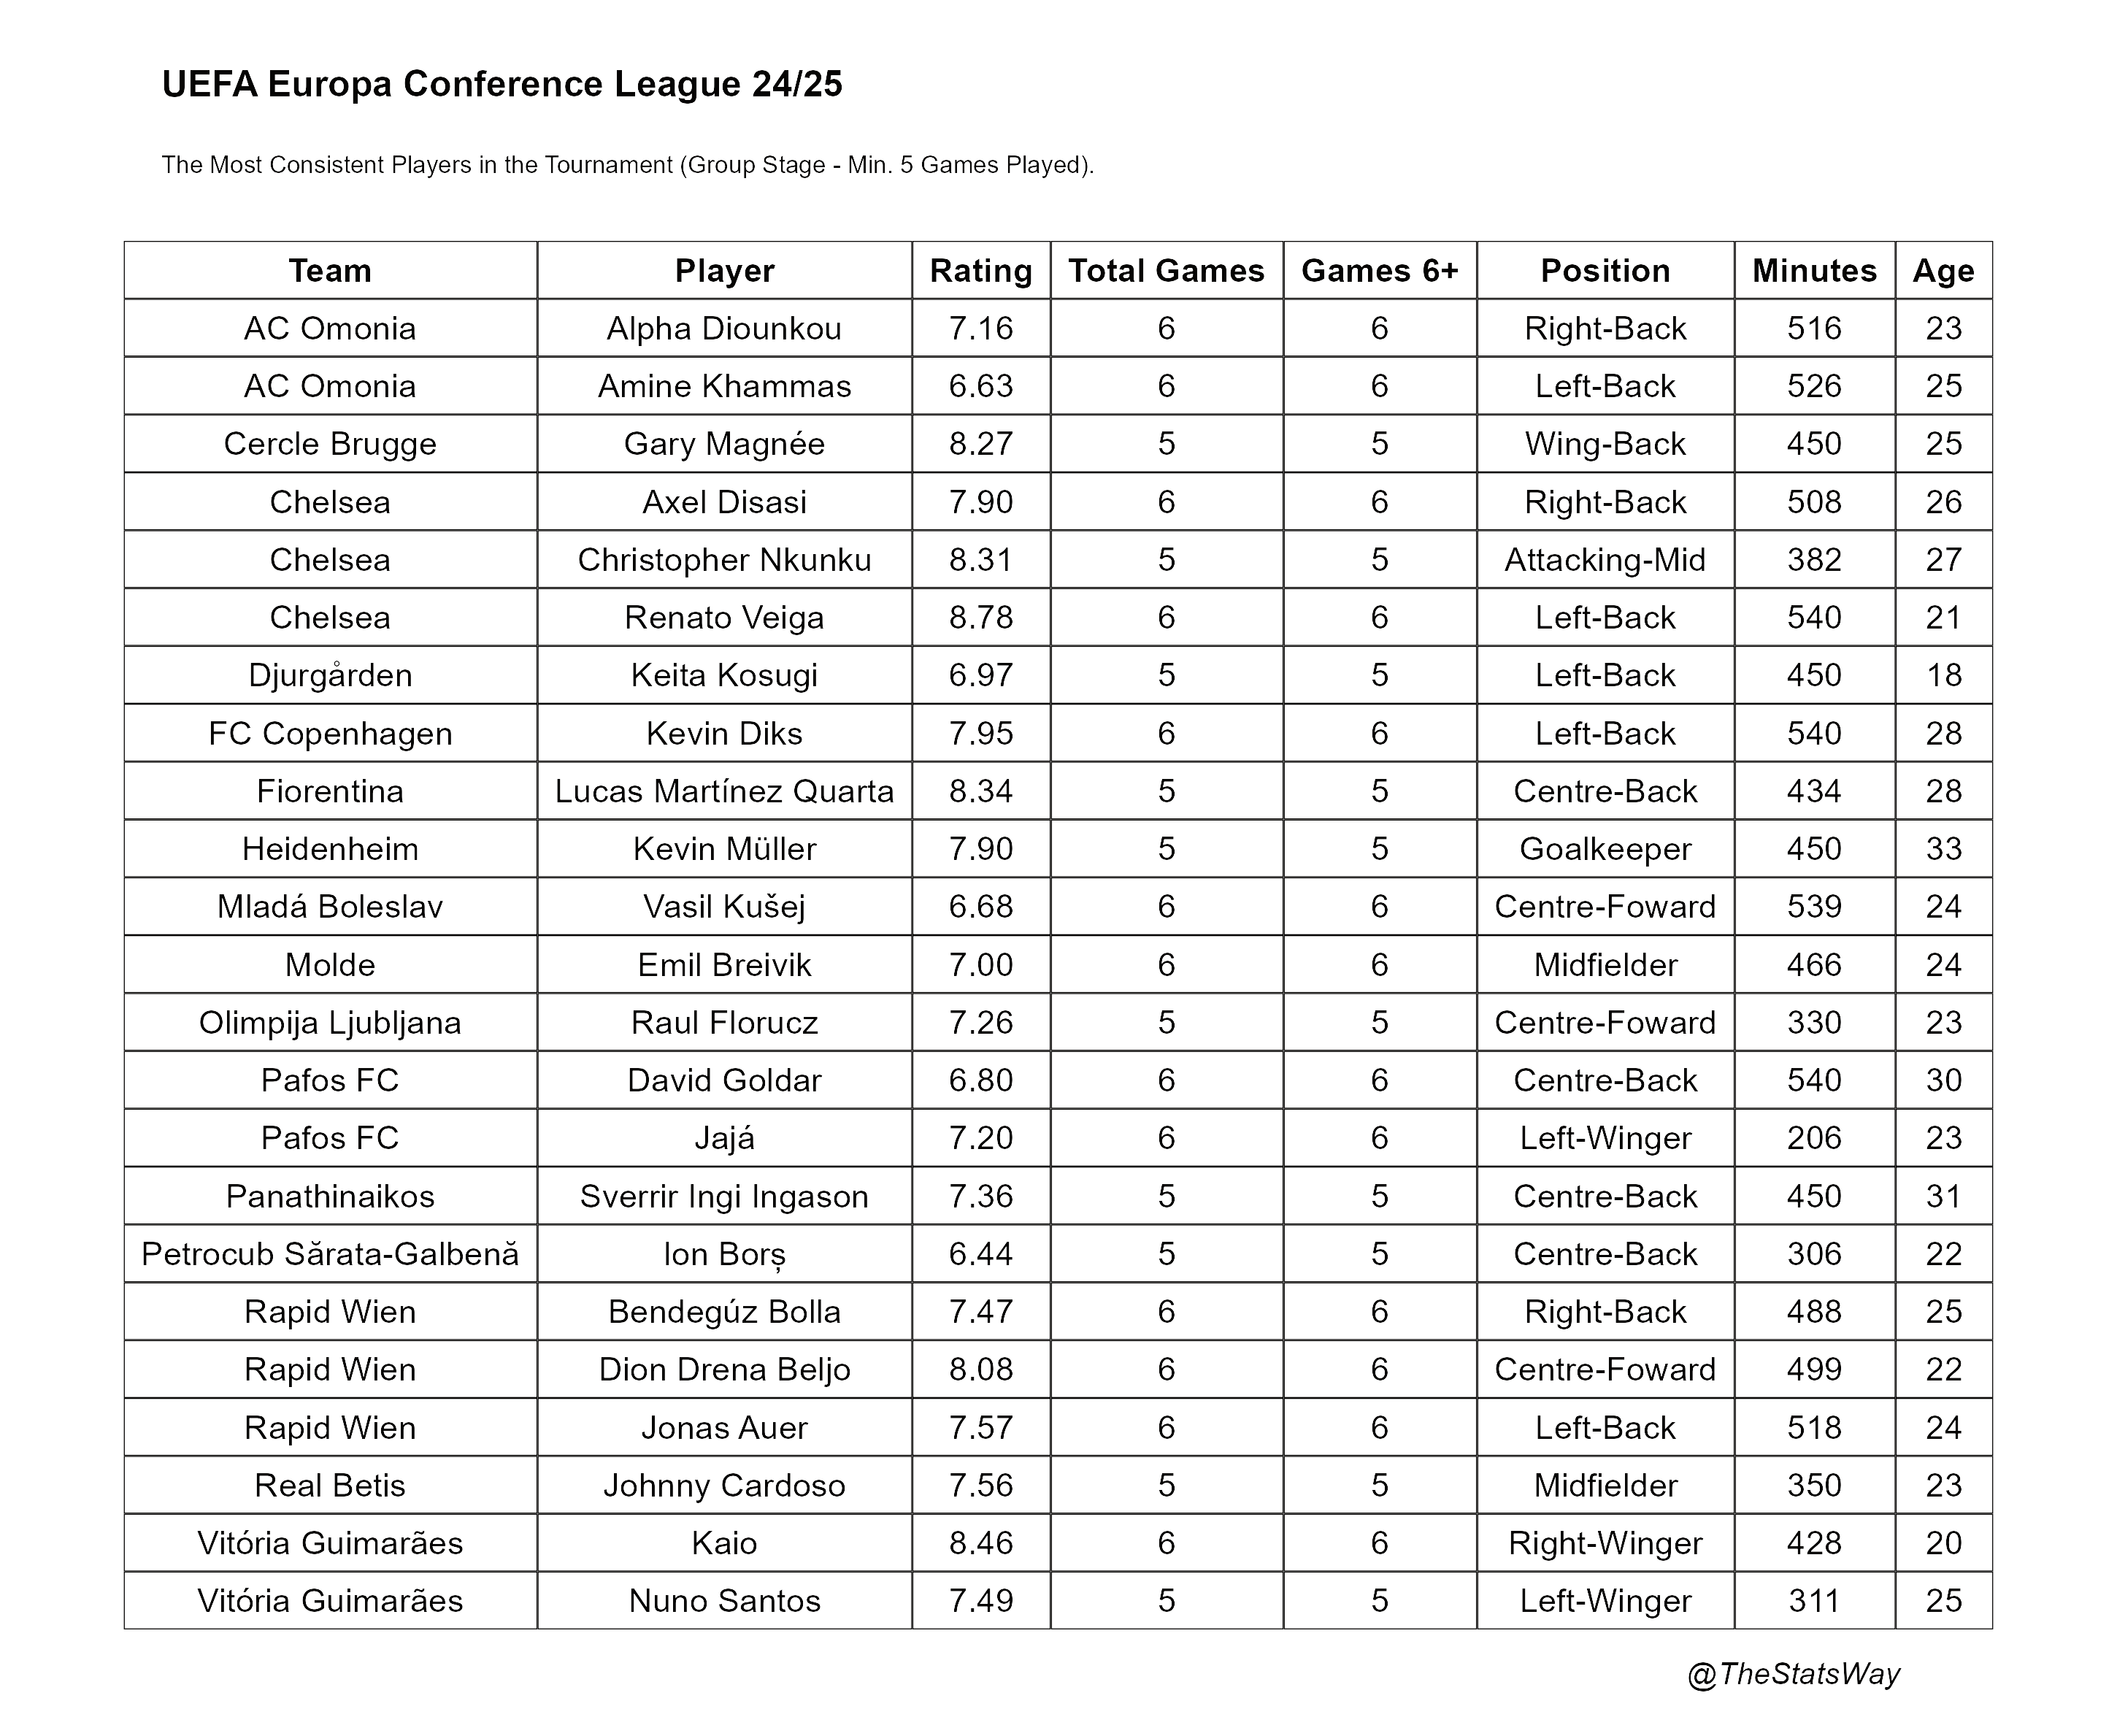2117x1736 pixels.
Task: Click age value 31 for Sverrir Ingi Ingason
Action: coord(1943,1197)
